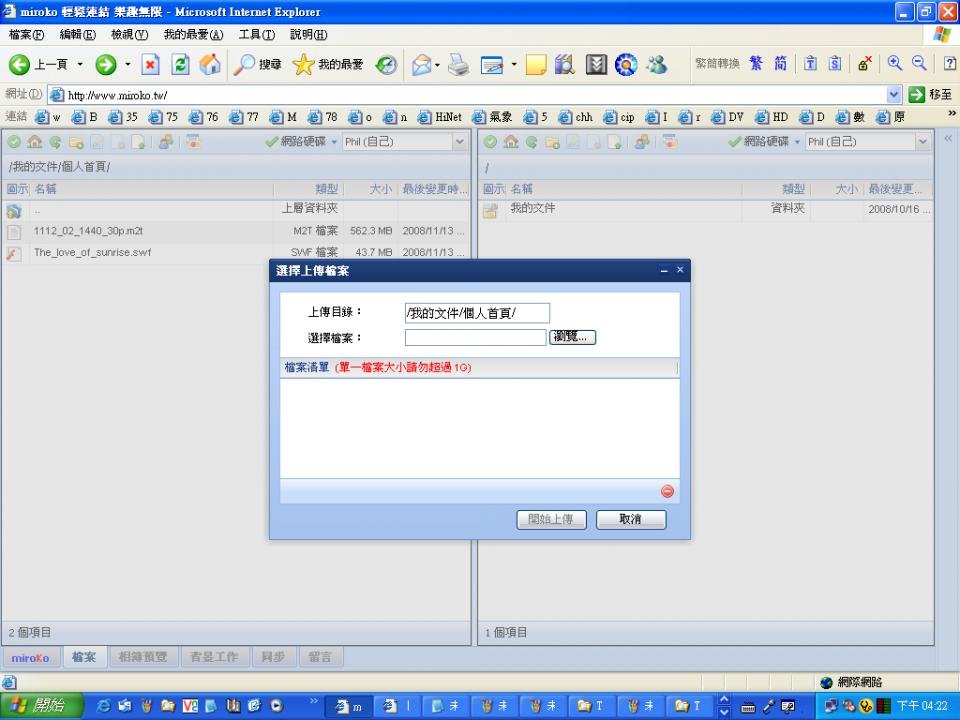Click the Print icon in toolbar
Image resolution: width=960 pixels, height=720 pixels.
459,64
